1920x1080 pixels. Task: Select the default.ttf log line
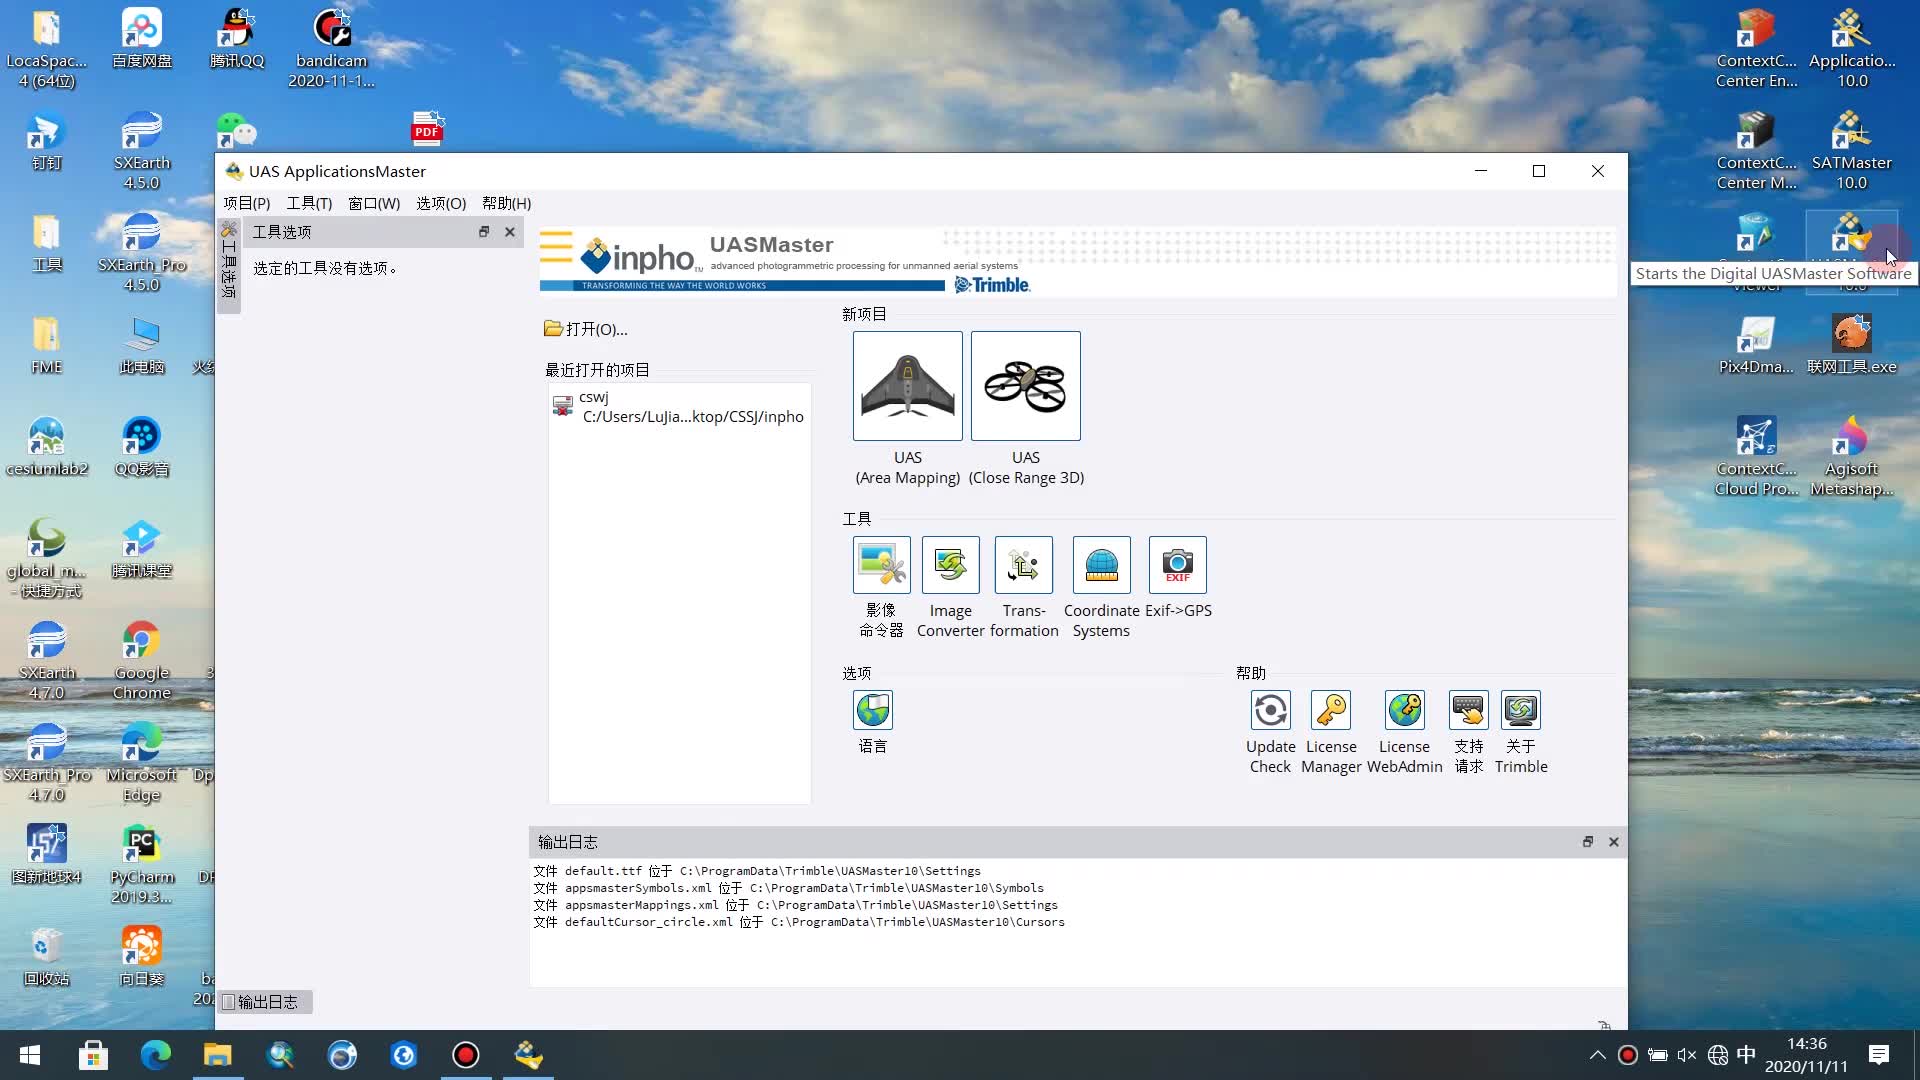click(757, 871)
